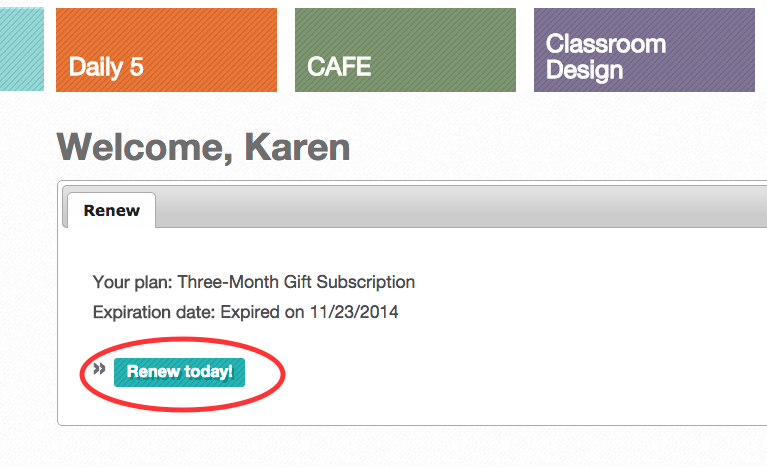
Task: Switch to the Renew tab
Action: (x=112, y=210)
